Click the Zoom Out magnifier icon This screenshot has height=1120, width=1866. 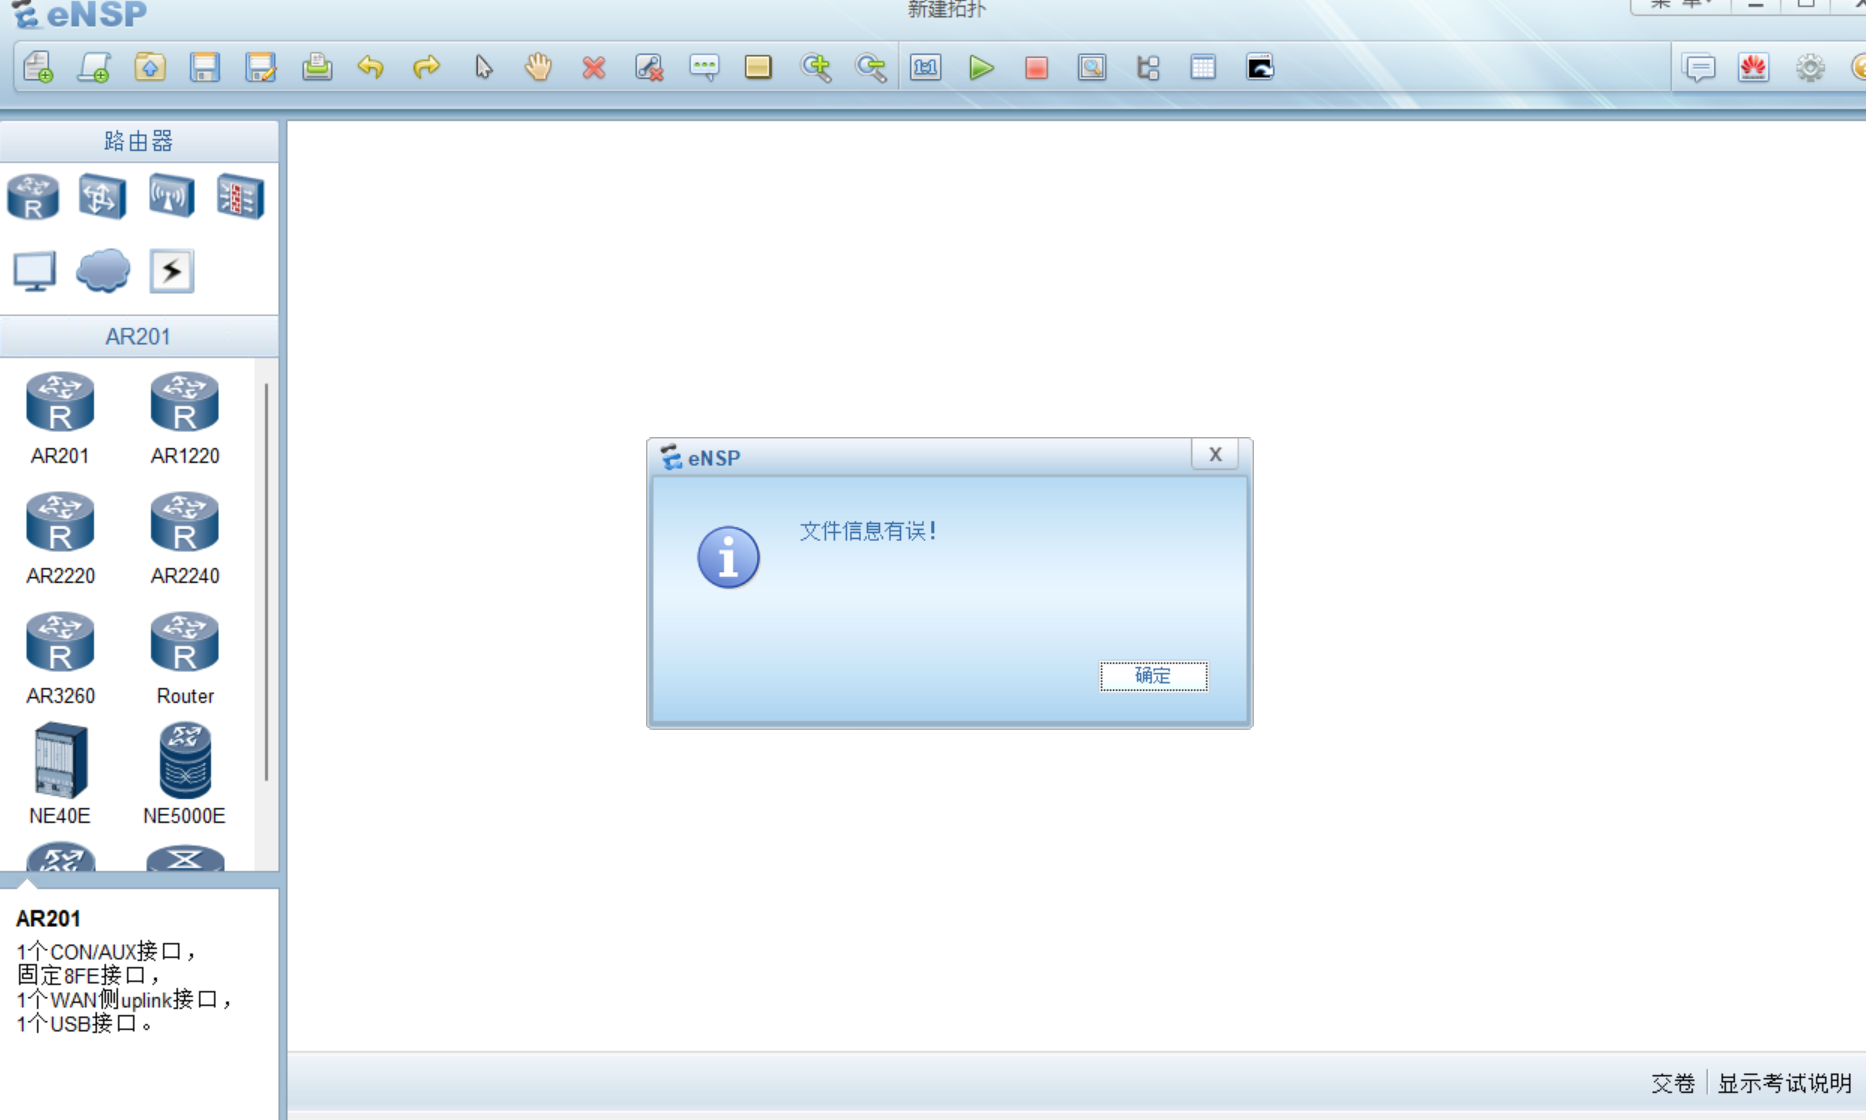point(871,68)
